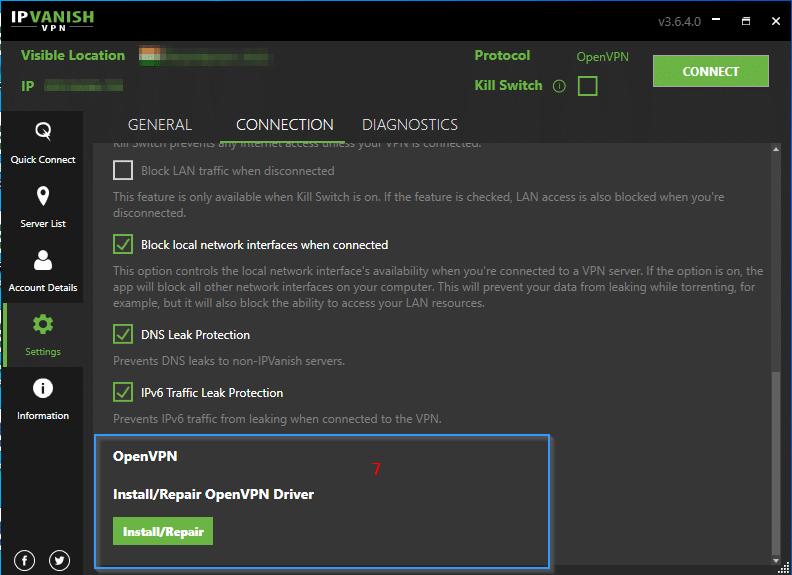Click the settings vertical scrollbar thumb

pyautogui.click(x=776, y=463)
